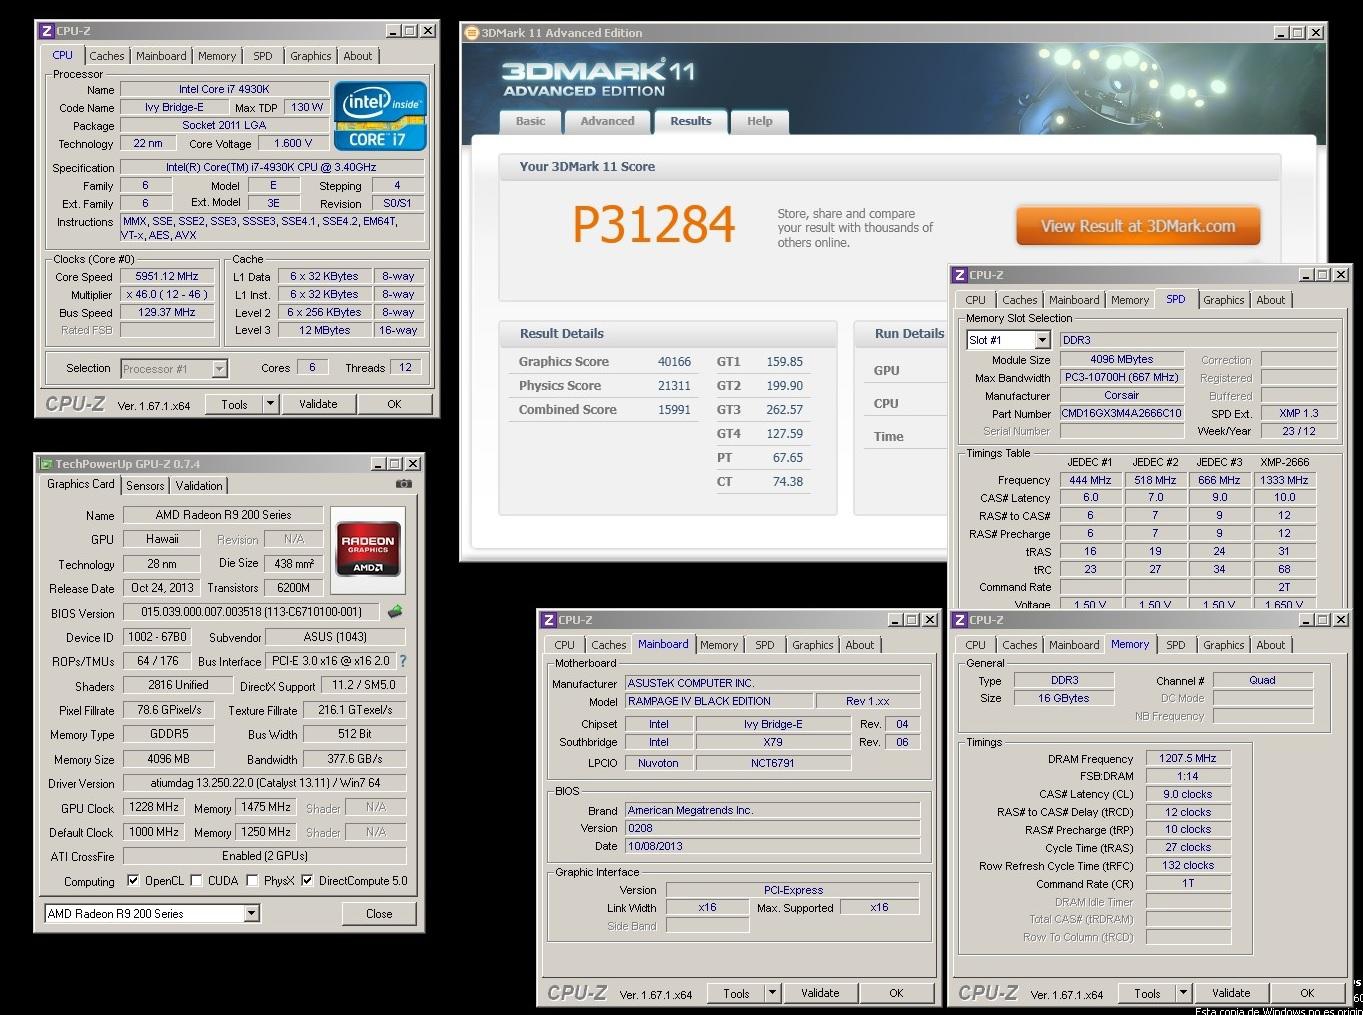Click the GT3 value 262.57
The height and width of the screenshot is (1015, 1363).
(x=784, y=410)
